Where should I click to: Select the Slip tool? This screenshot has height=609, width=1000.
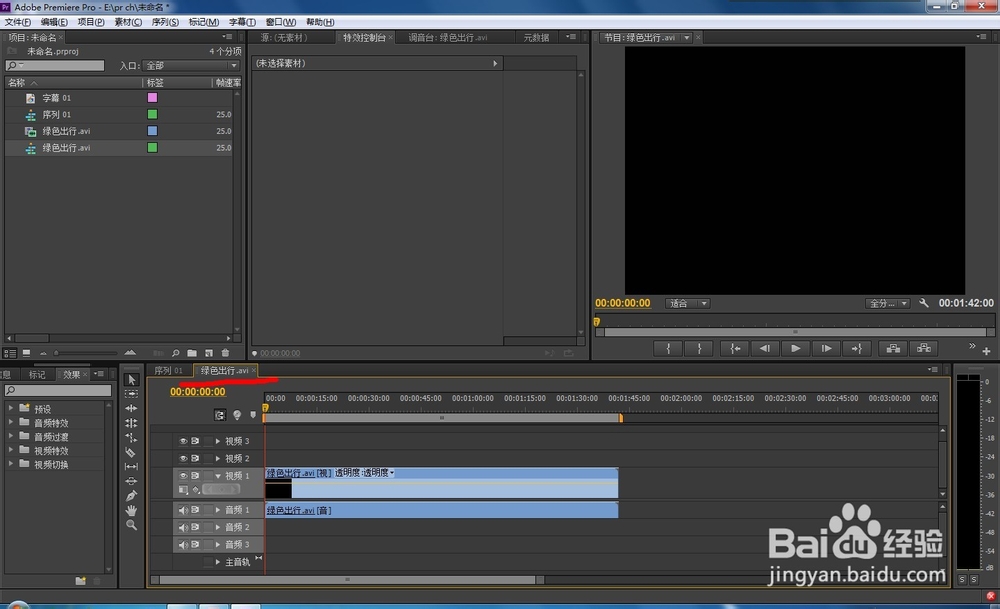tap(131, 467)
